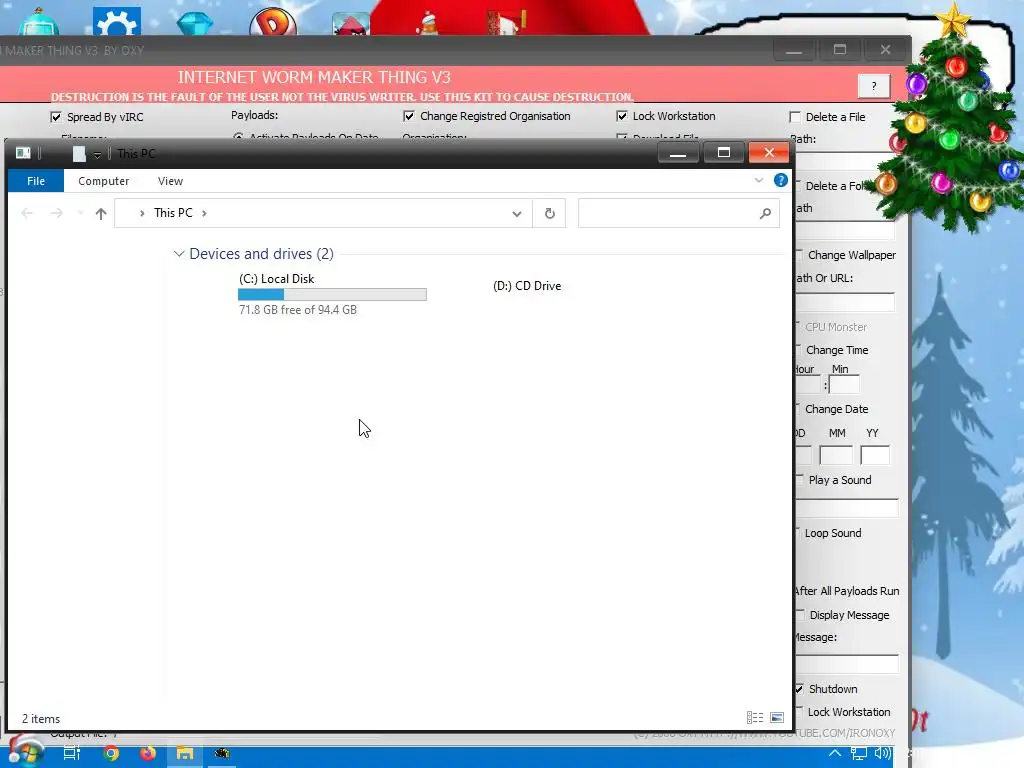Open the Angry Birds desktop icon
1024x768 pixels.
[x=351, y=24]
